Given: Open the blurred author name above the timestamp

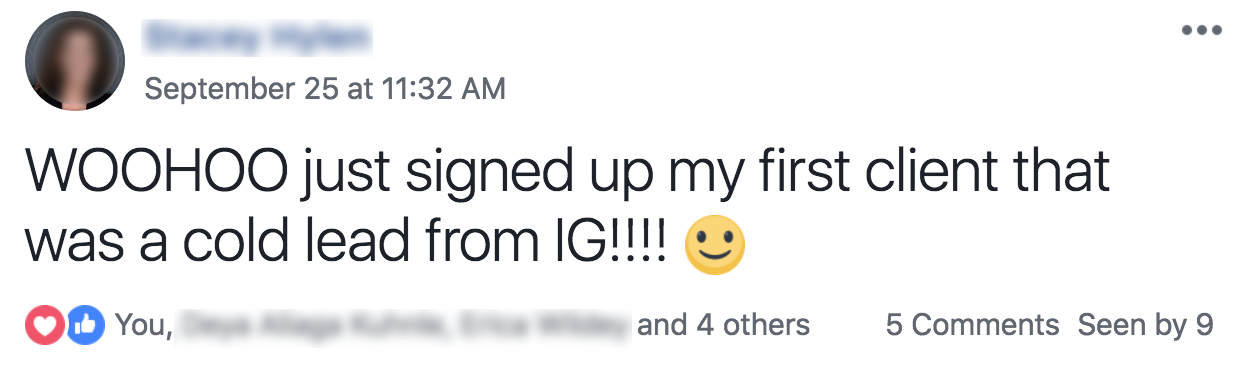Looking at the screenshot, I should click(257, 38).
